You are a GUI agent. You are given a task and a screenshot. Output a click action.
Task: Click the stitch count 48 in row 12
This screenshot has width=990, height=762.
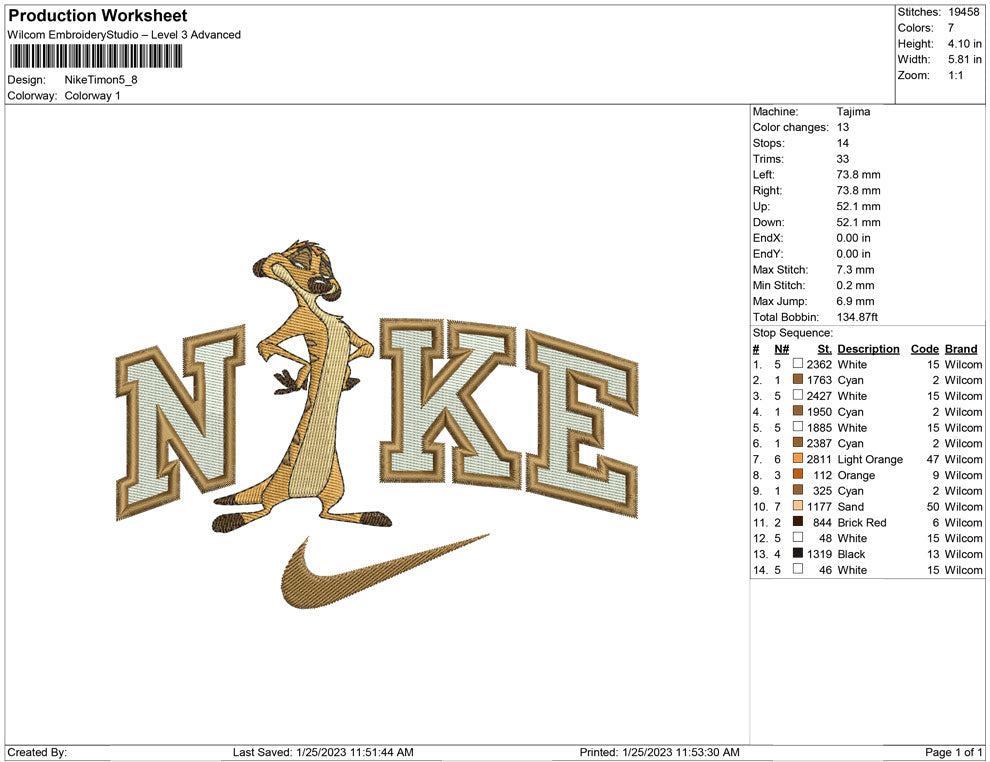click(825, 538)
